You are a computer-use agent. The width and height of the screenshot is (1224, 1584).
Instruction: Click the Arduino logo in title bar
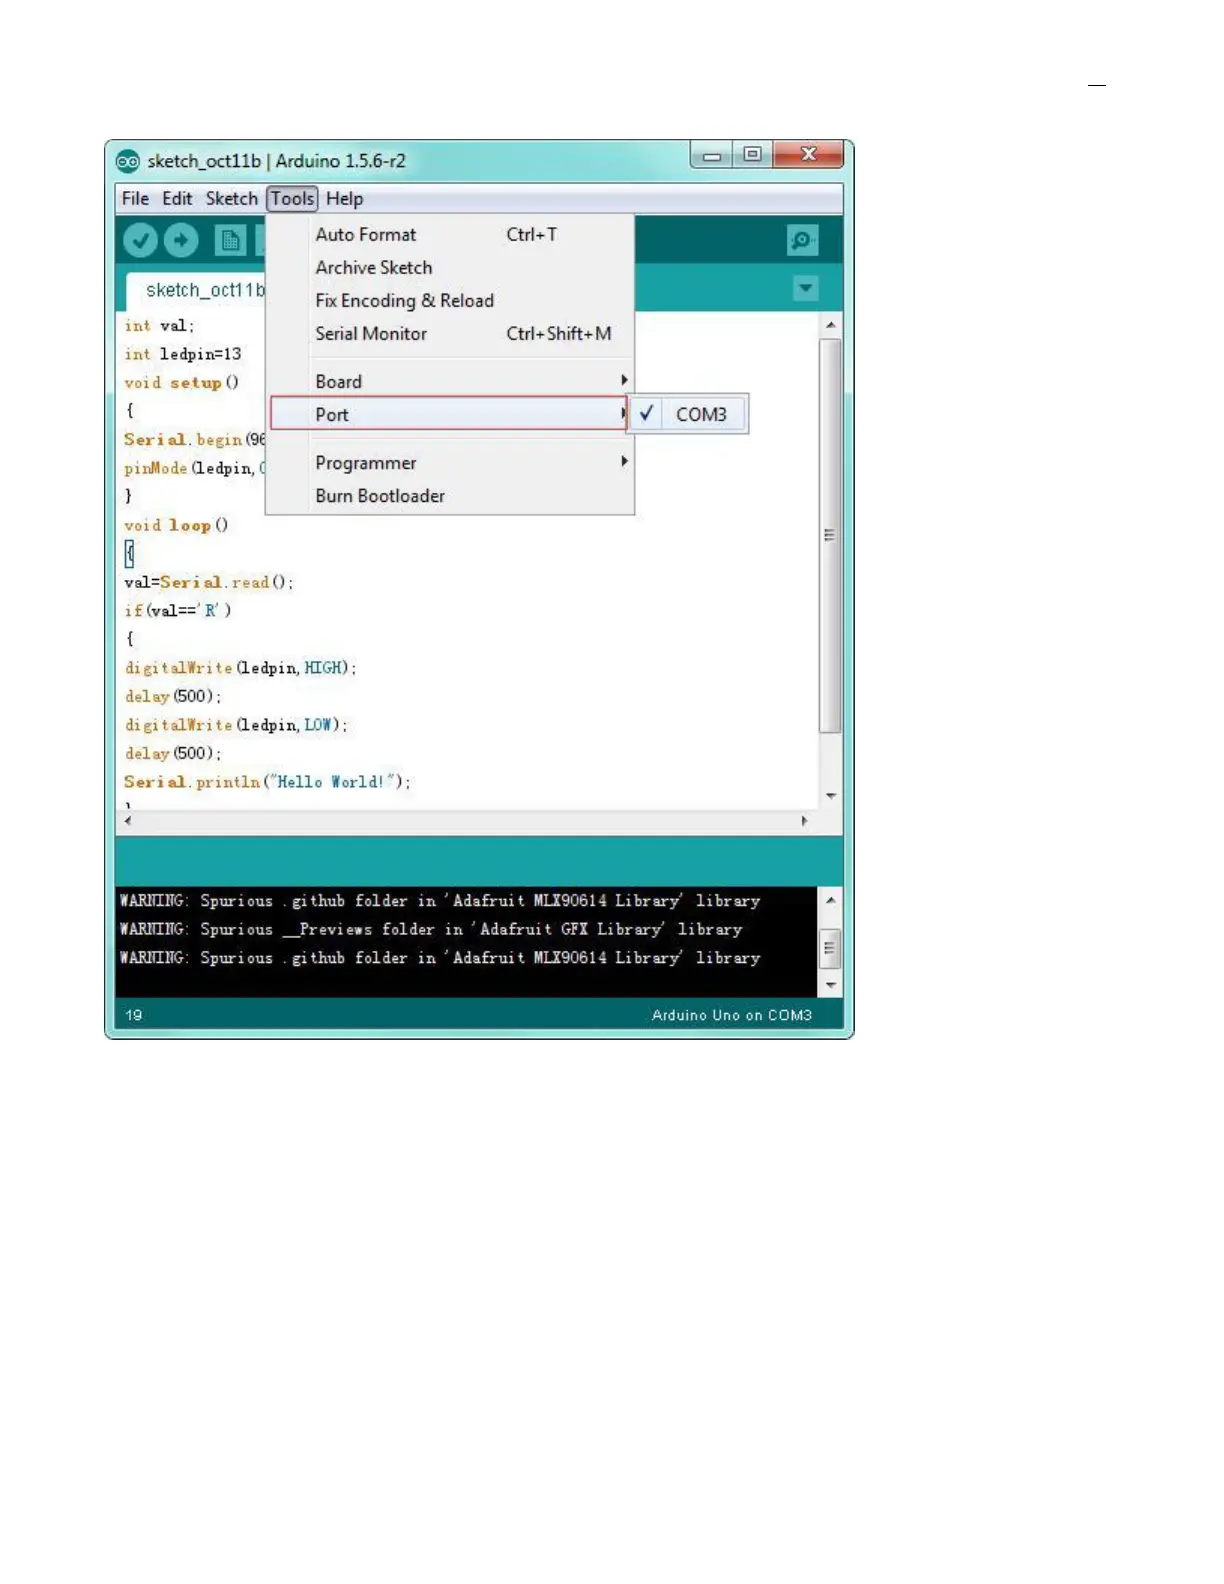click(128, 161)
